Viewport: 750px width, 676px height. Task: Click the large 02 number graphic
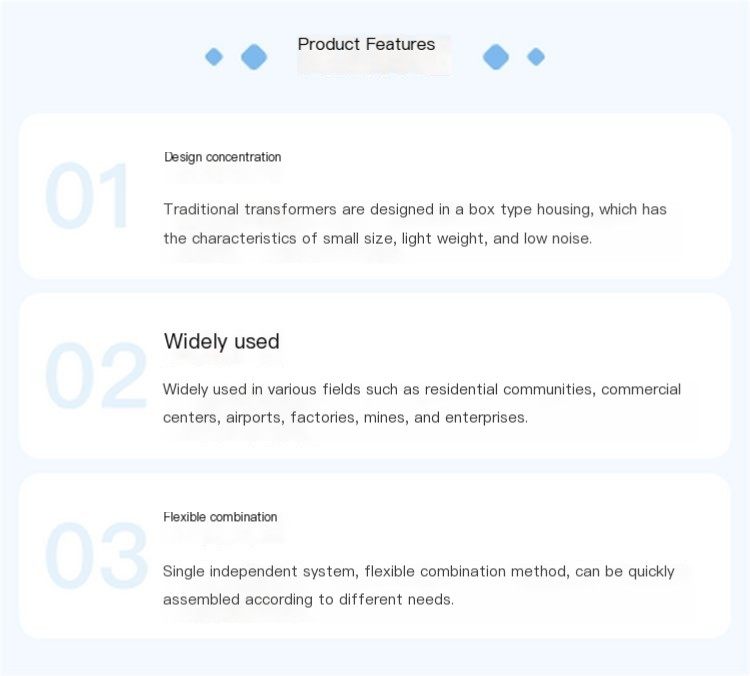[96, 376]
